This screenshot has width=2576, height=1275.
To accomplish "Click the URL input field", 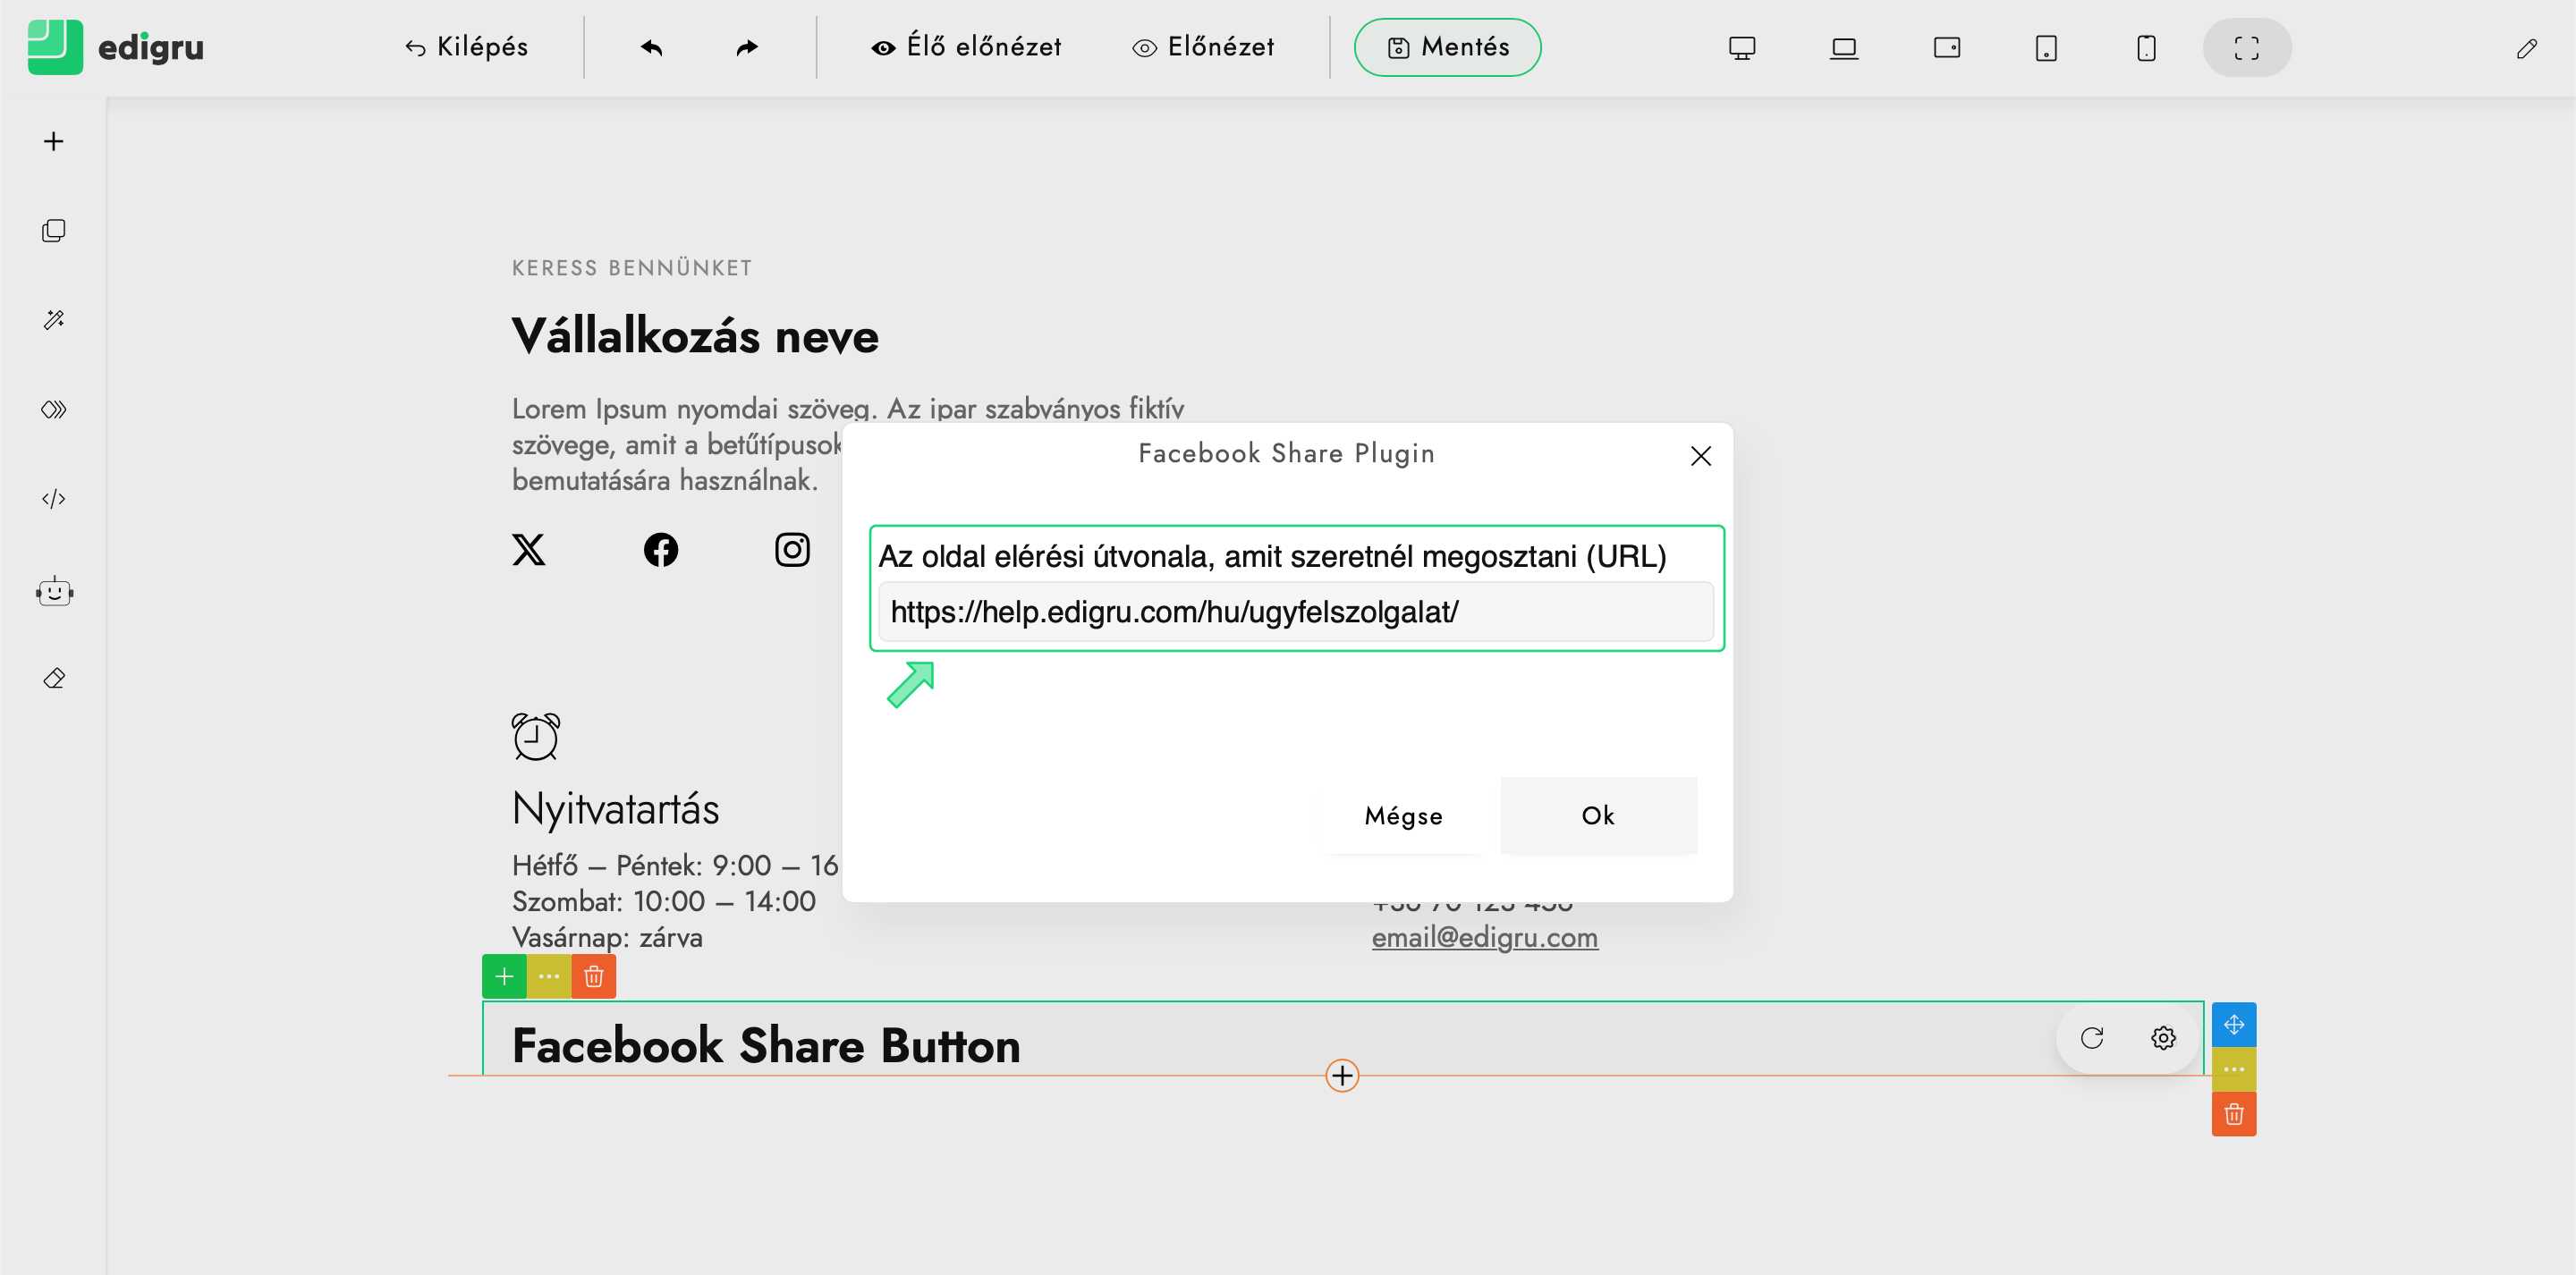I will [1295, 612].
